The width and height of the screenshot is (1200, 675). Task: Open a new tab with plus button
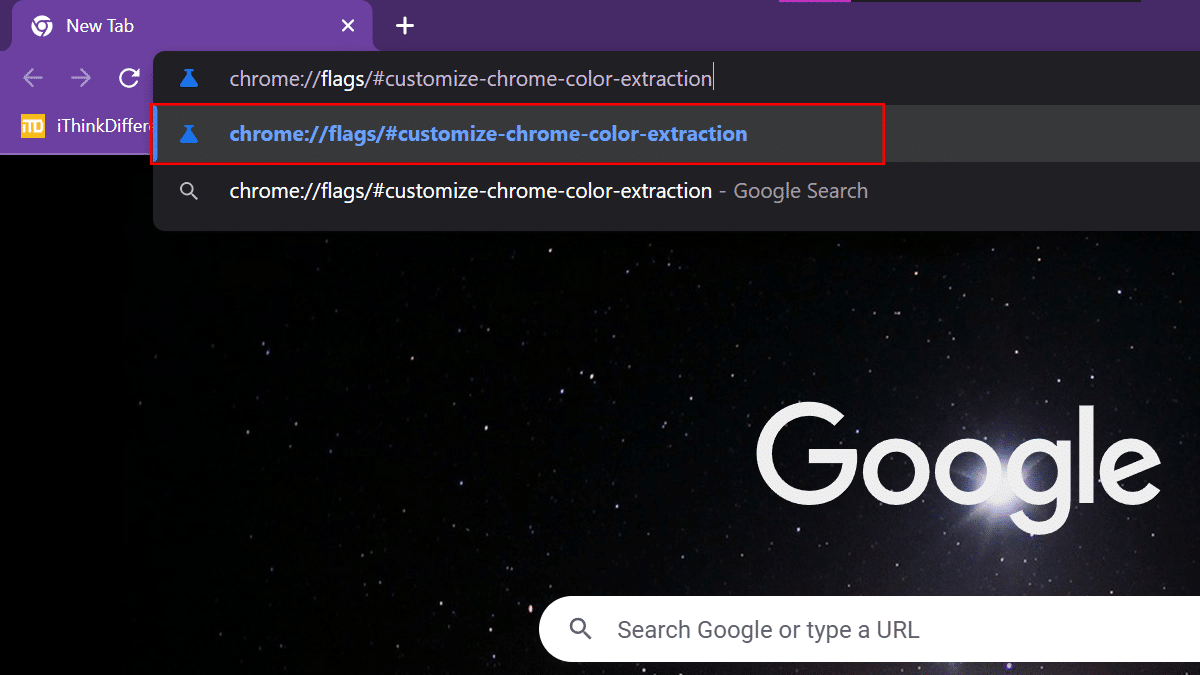[x=404, y=26]
